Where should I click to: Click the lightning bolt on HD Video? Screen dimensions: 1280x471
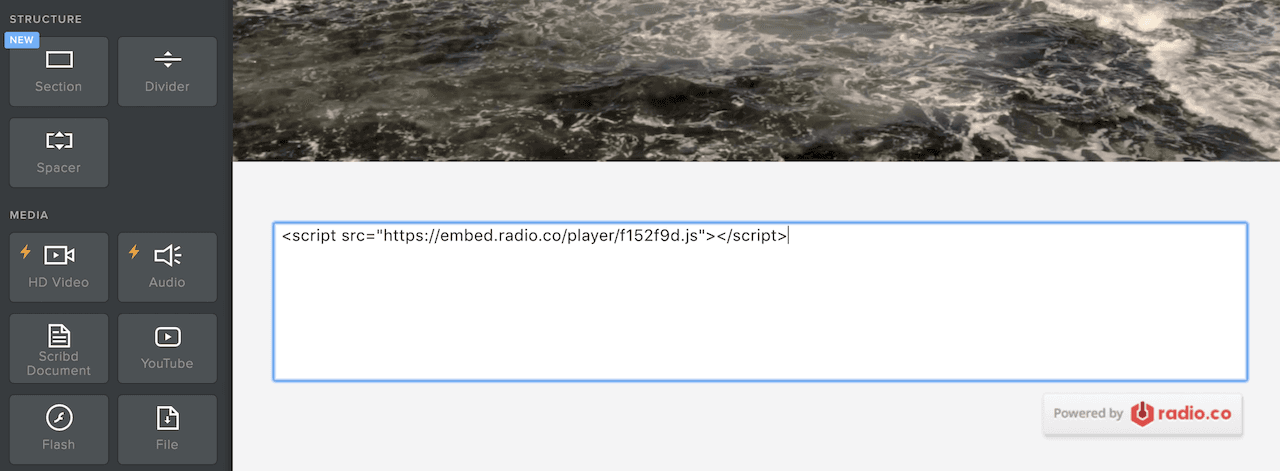click(x=26, y=252)
